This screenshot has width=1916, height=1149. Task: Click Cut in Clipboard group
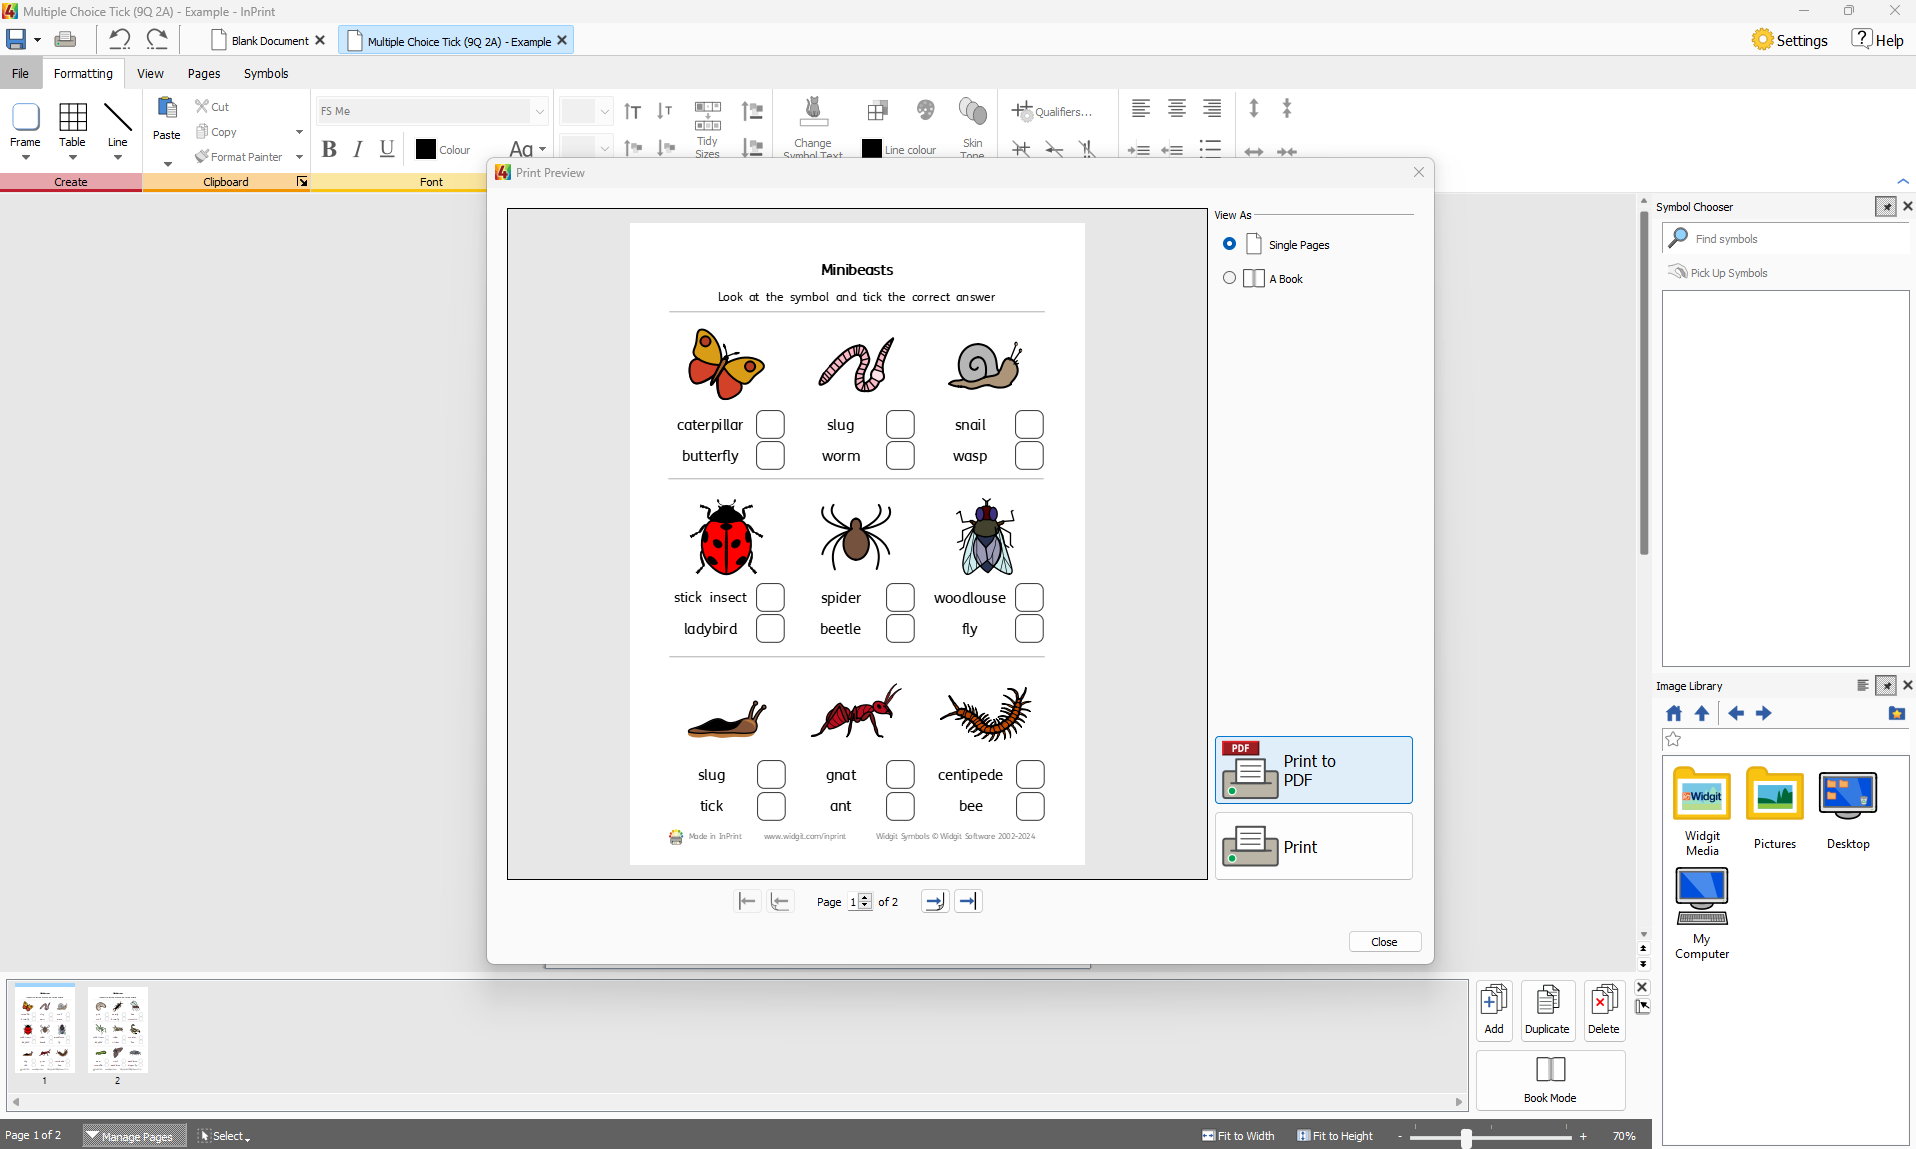[x=212, y=106]
